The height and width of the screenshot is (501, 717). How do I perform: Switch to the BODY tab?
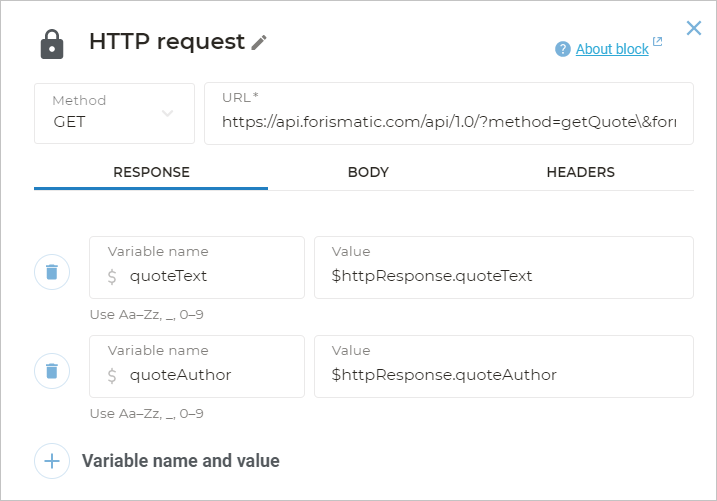[368, 172]
